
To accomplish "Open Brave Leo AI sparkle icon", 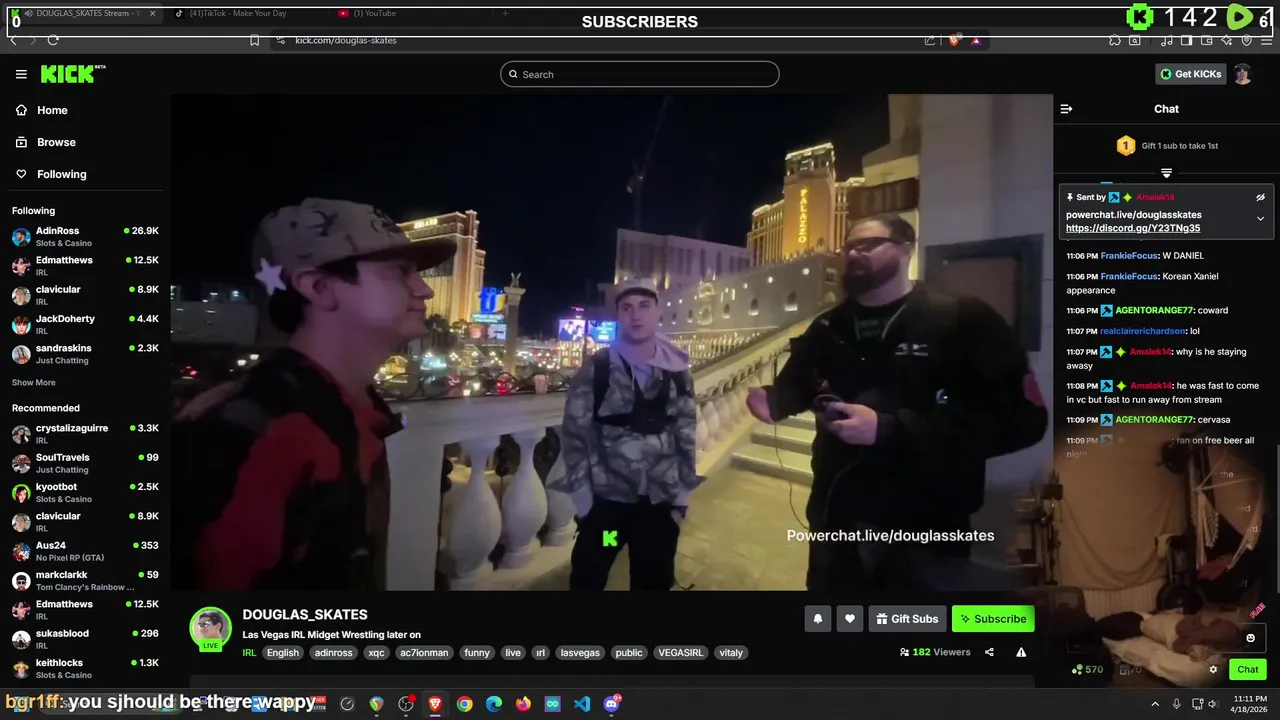I will click(1226, 40).
